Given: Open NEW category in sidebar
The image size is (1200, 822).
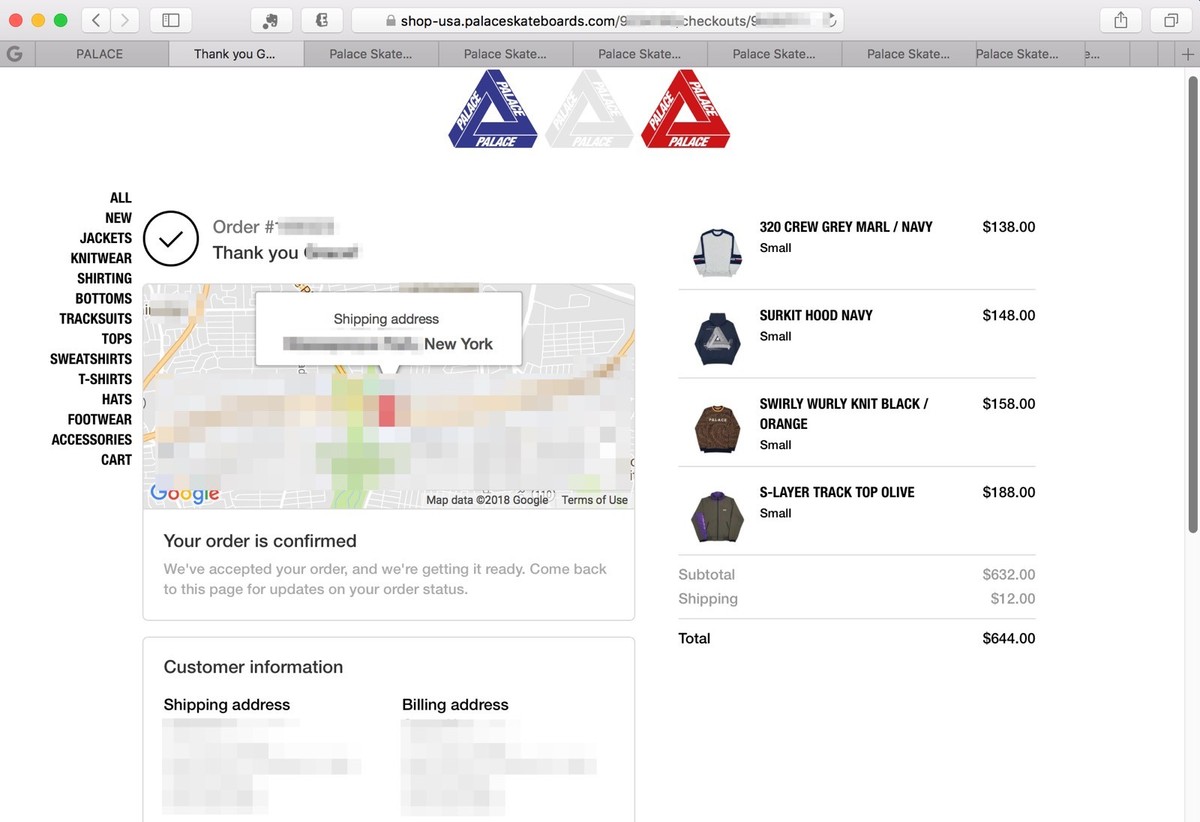Looking at the screenshot, I should tap(118, 218).
